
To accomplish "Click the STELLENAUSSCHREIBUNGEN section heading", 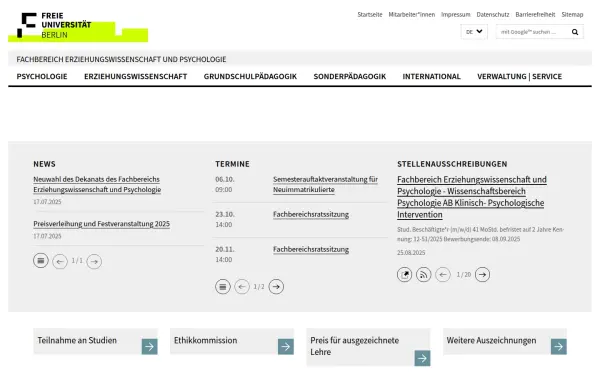I will (x=452, y=164).
